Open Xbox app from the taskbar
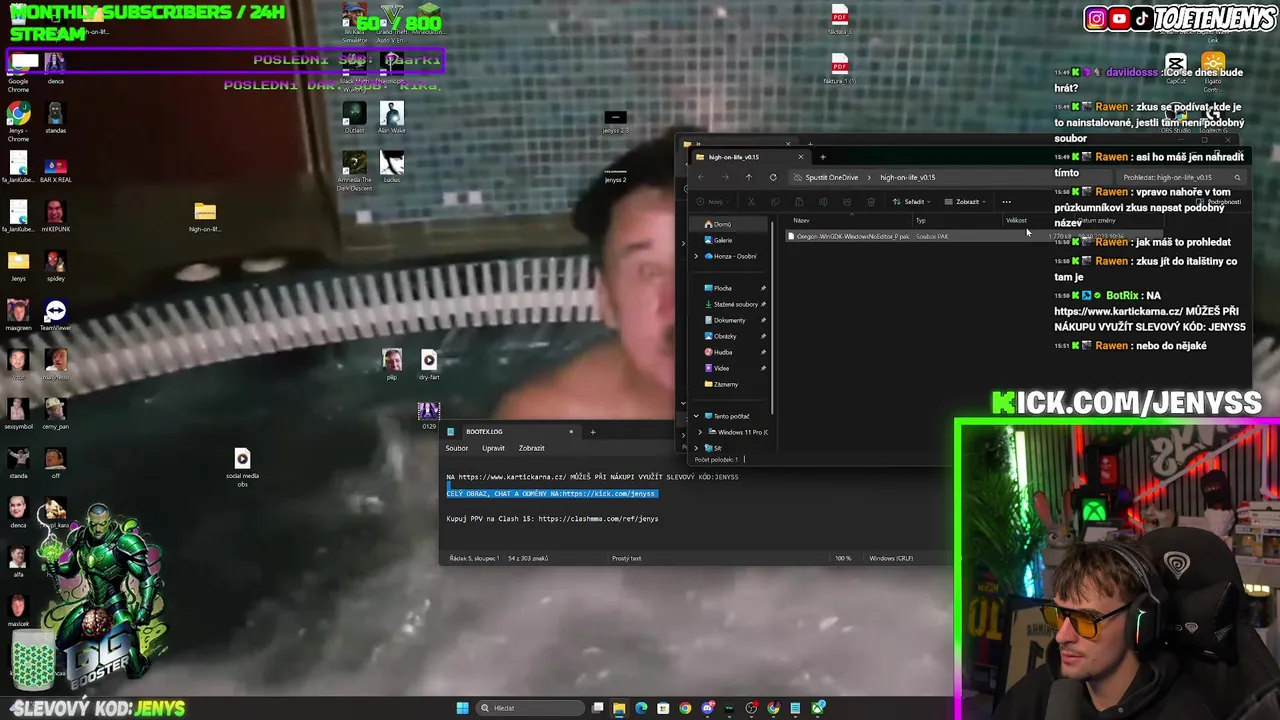The image size is (1280, 720). tap(818, 708)
